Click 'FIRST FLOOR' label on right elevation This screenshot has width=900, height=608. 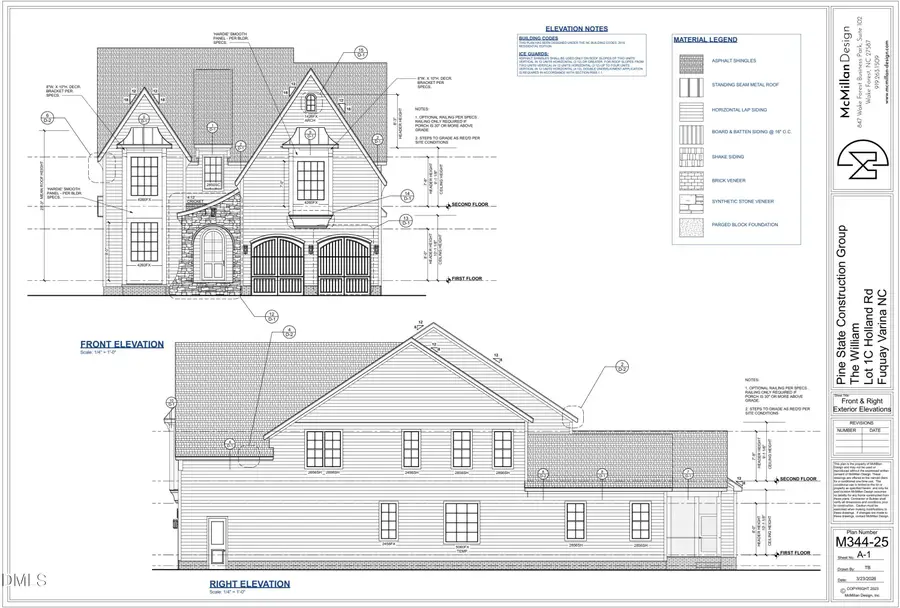[795, 553]
